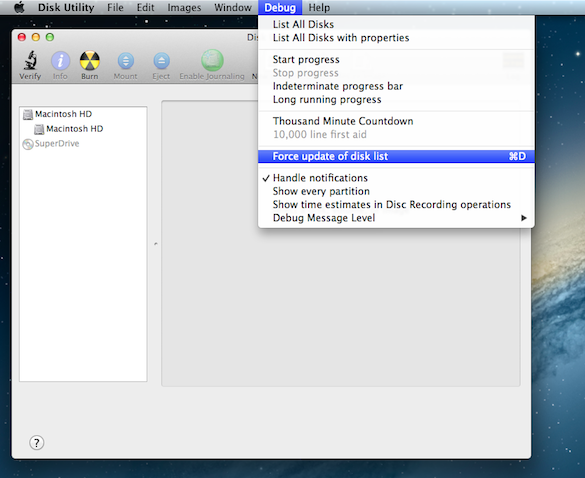Open the Edit menu
This screenshot has width=585, height=478.
point(146,7)
